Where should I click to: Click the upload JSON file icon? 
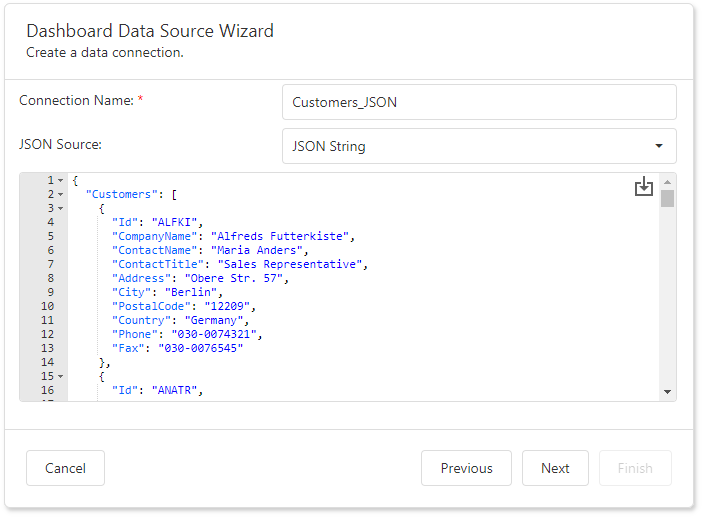[643, 187]
